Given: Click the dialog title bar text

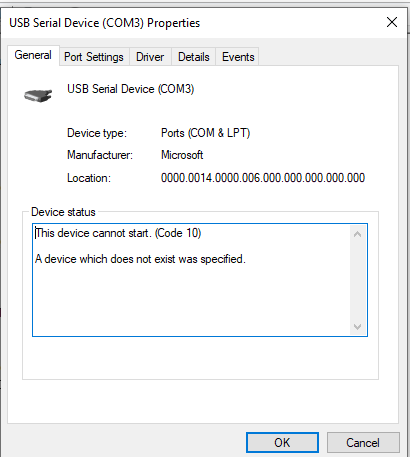Looking at the screenshot, I should 105,23.
